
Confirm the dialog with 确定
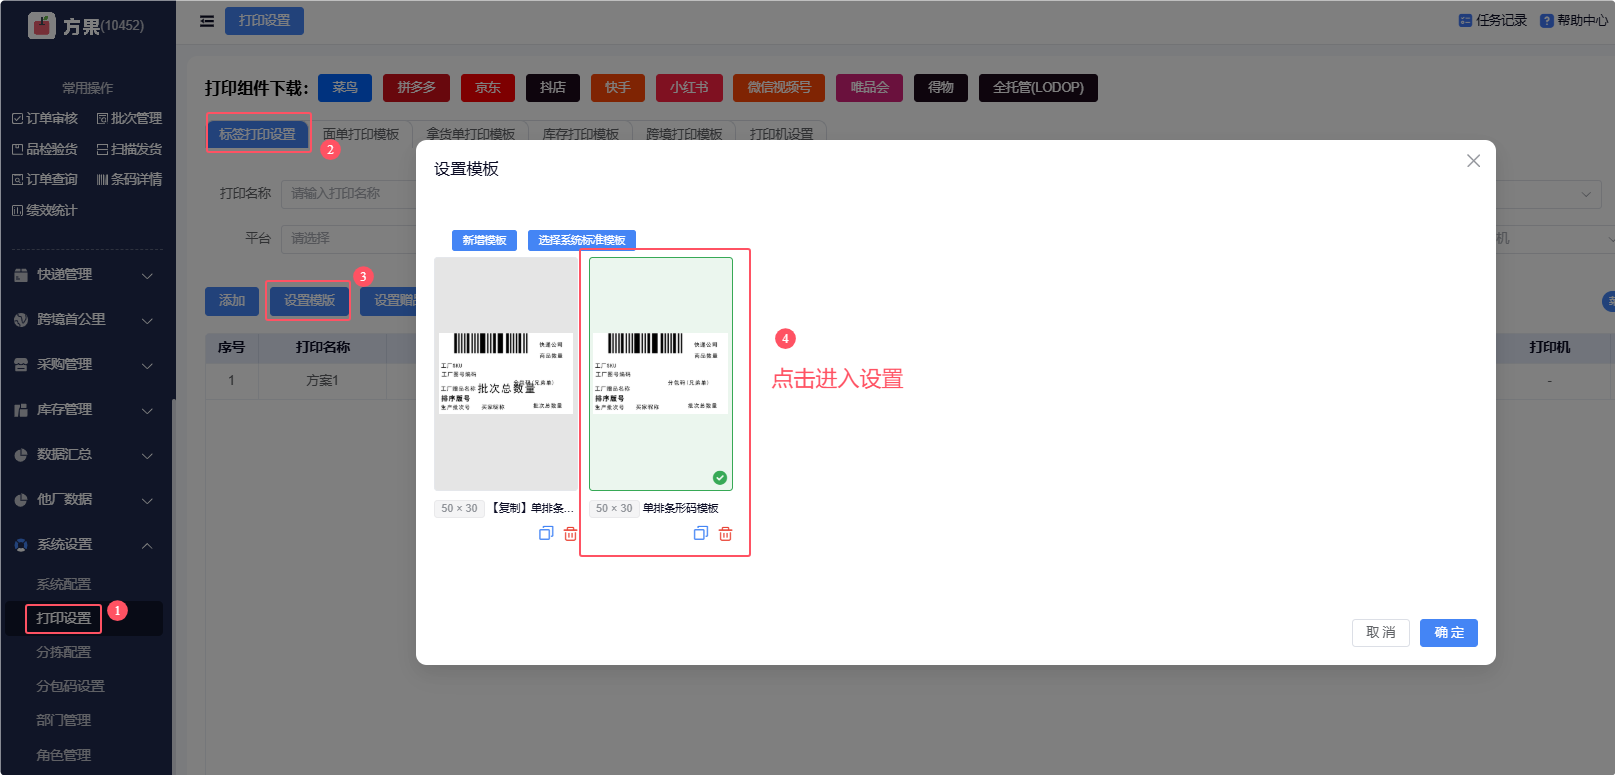[1449, 633]
